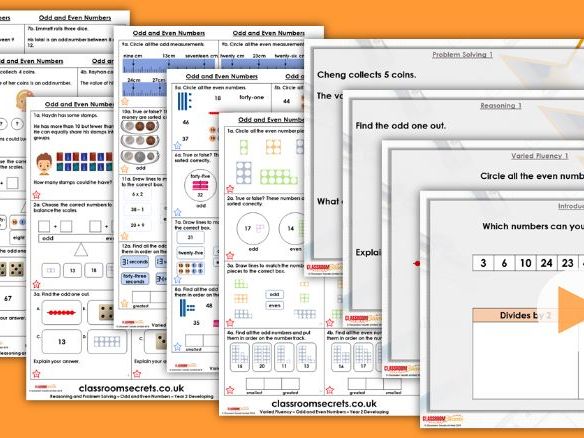Click the 'Divides by 2' table header

[525, 315]
